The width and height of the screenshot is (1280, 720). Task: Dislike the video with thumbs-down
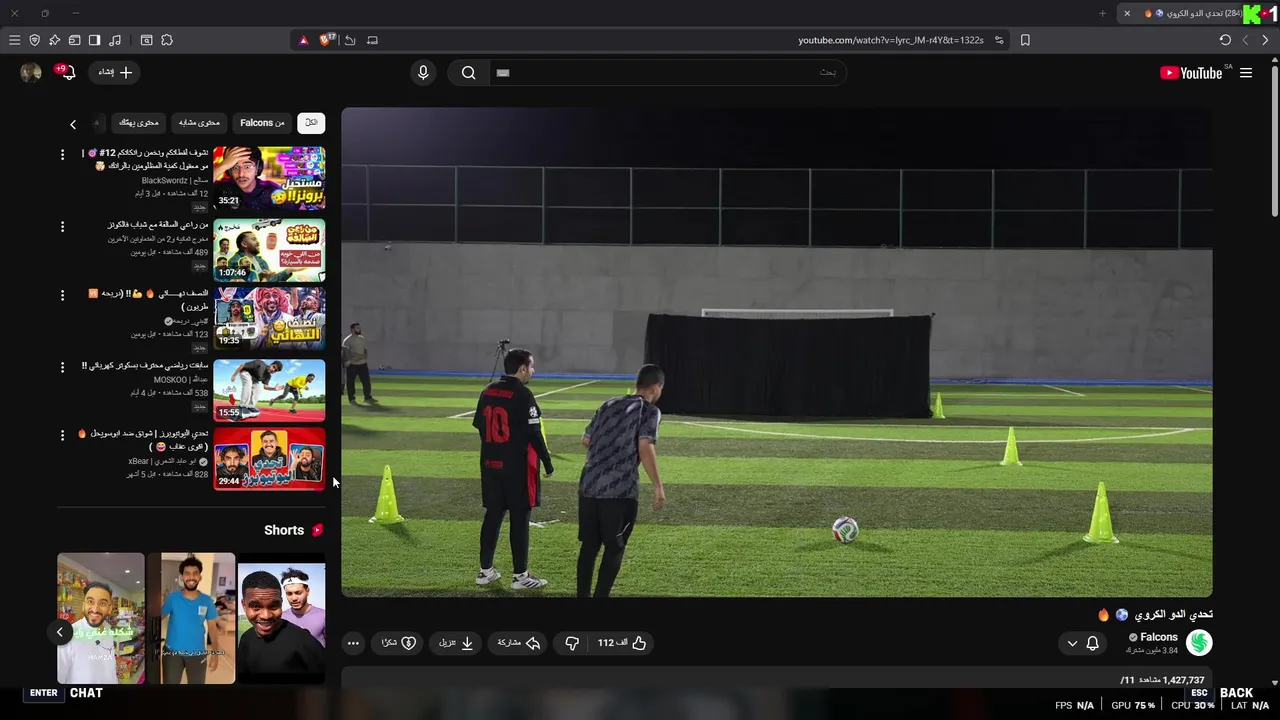tap(572, 643)
